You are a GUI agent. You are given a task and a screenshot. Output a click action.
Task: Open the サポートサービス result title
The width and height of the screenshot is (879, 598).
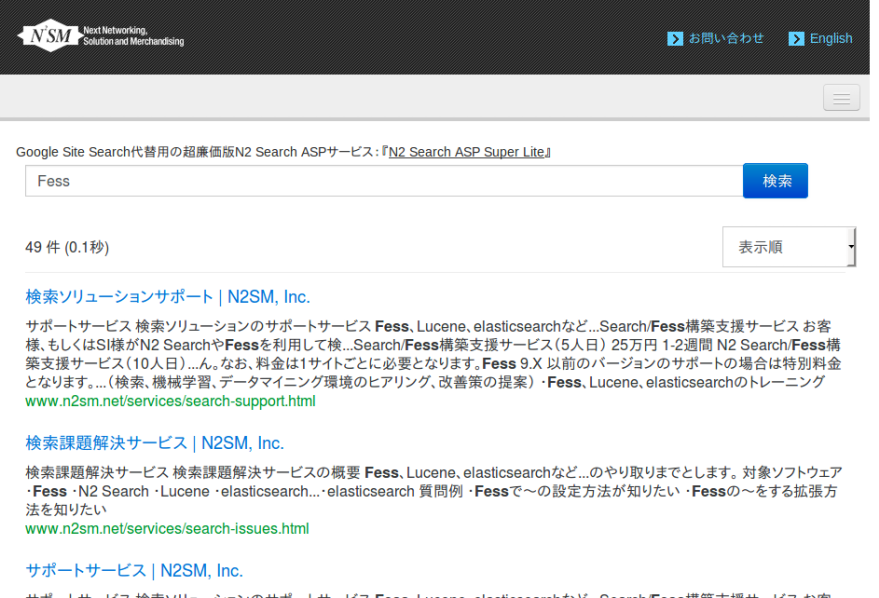134,571
